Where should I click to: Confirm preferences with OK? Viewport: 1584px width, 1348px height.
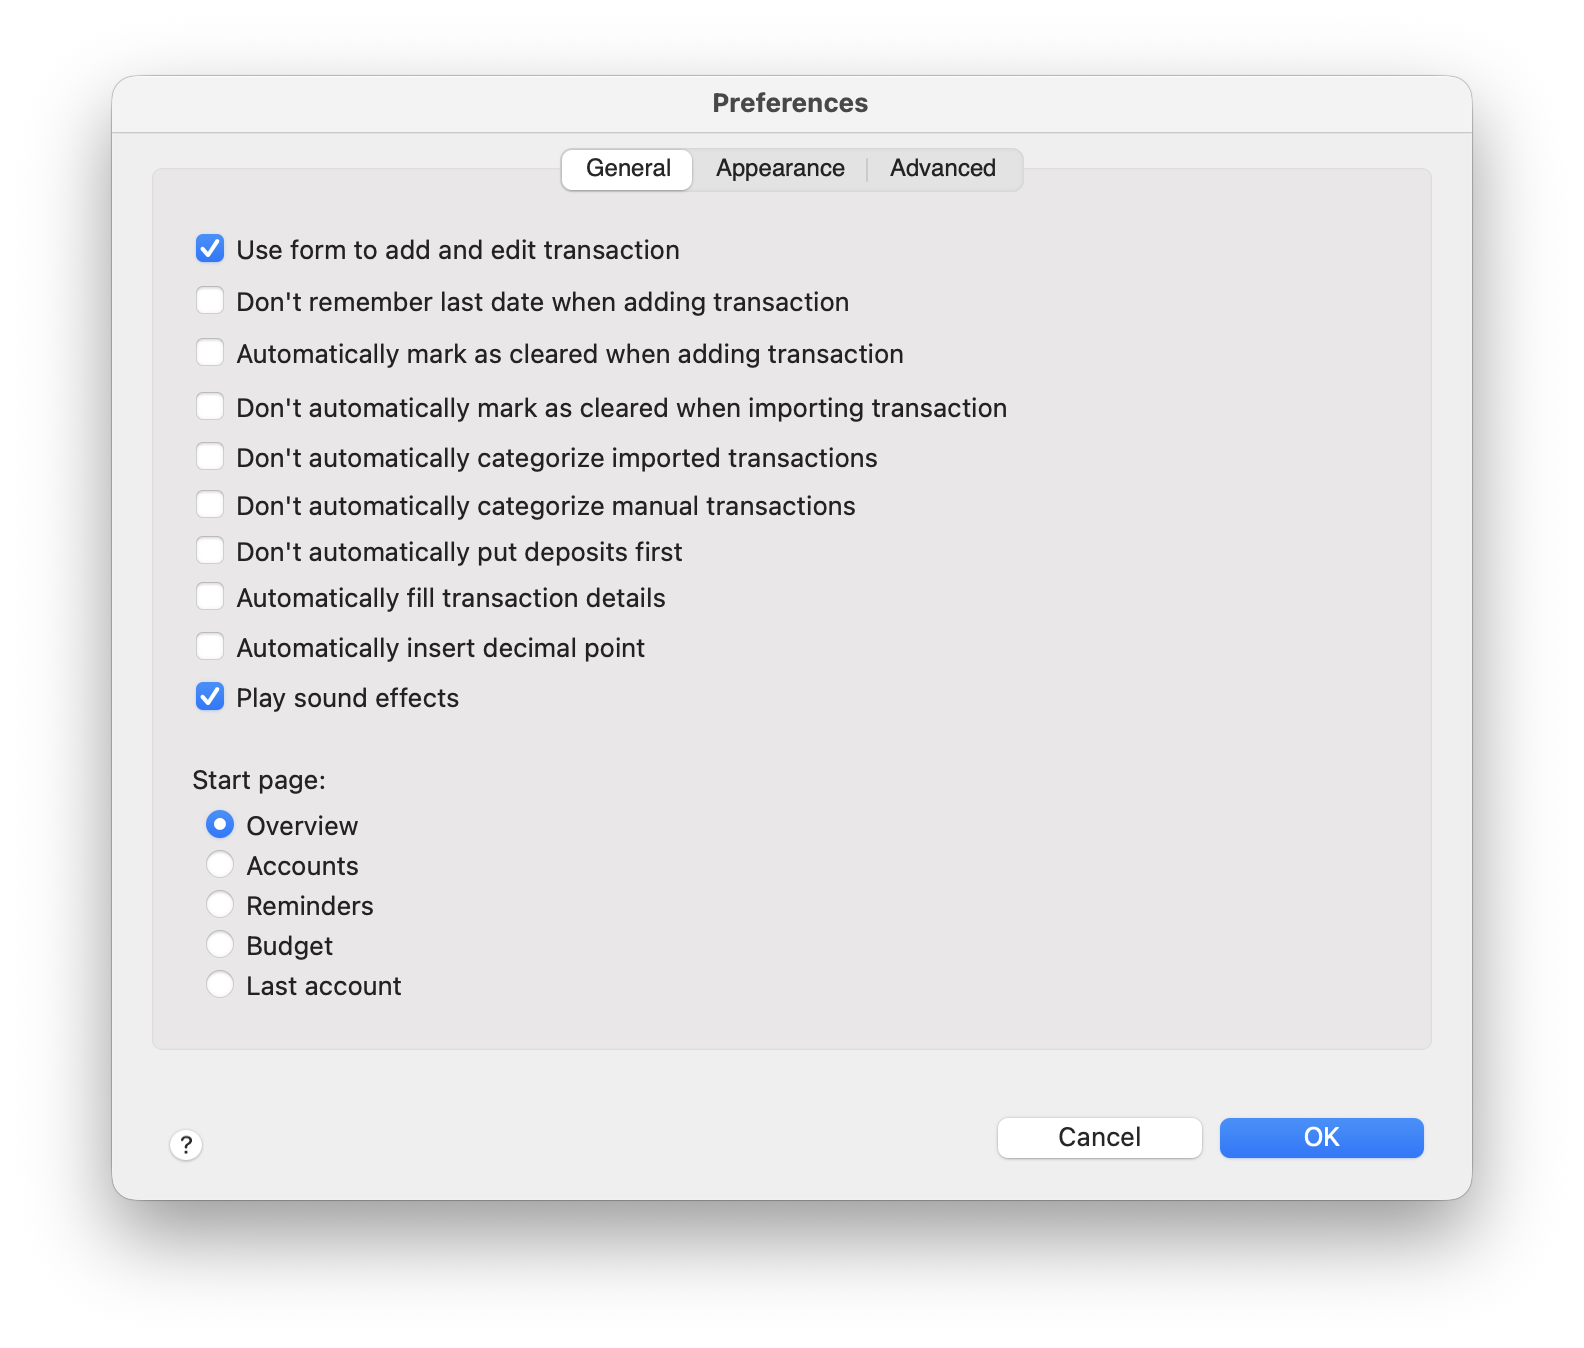coord(1320,1137)
